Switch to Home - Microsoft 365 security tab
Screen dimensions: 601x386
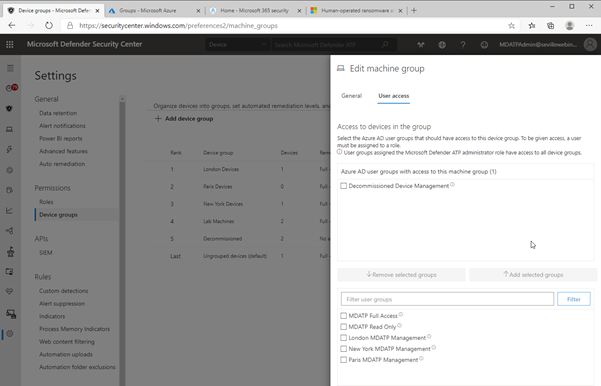point(255,11)
